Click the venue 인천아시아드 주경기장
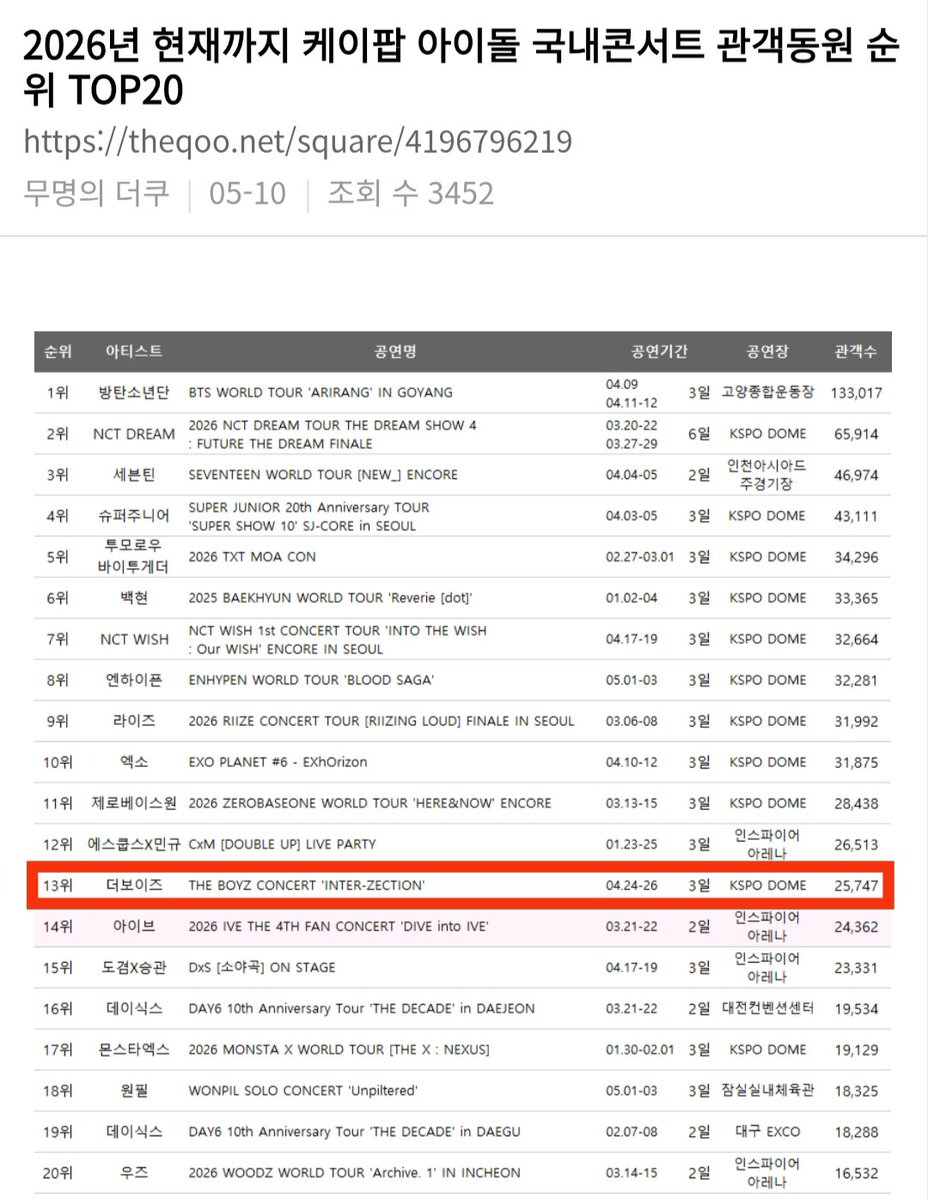Image resolution: width=928 pixels, height=1200 pixels. coord(767,475)
